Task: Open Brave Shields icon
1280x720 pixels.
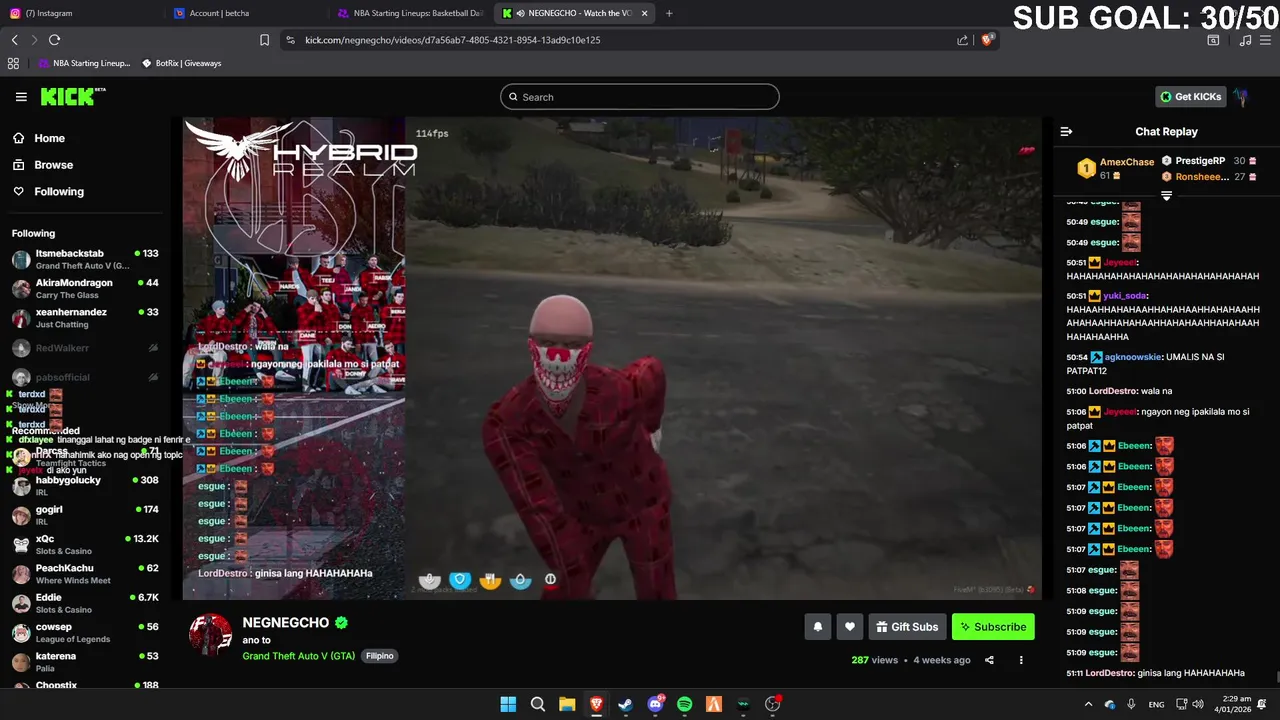Action: pyautogui.click(x=988, y=40)
